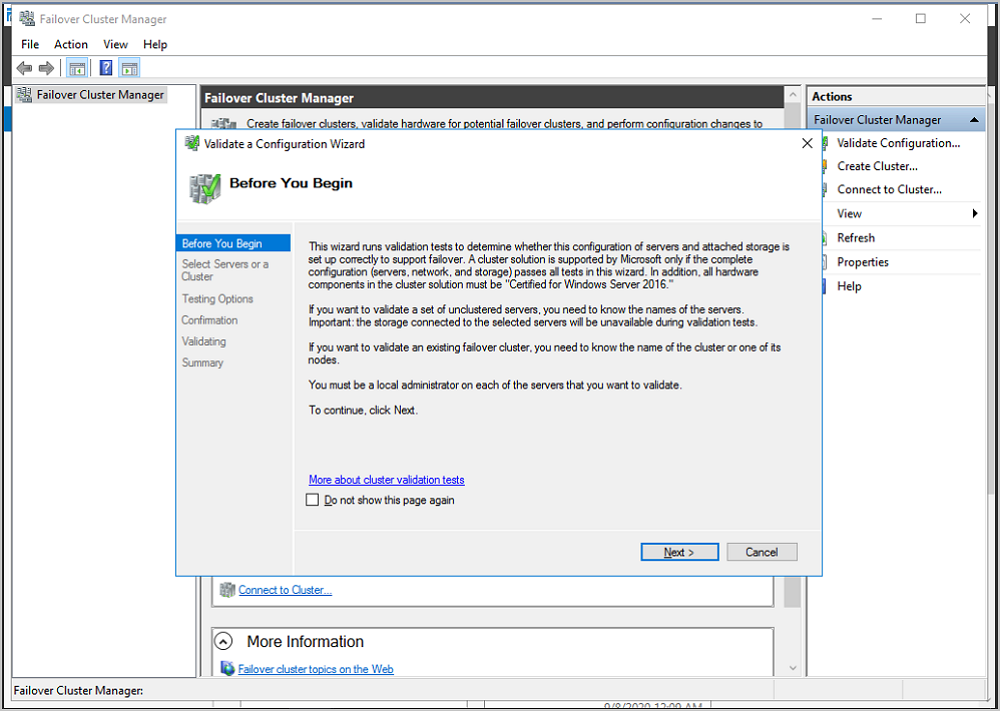Image resolution: width=1000 pixels, height=711 pixels.
Task: Click the Back arrow toolbar icon
Action: [x=24, y=68]
